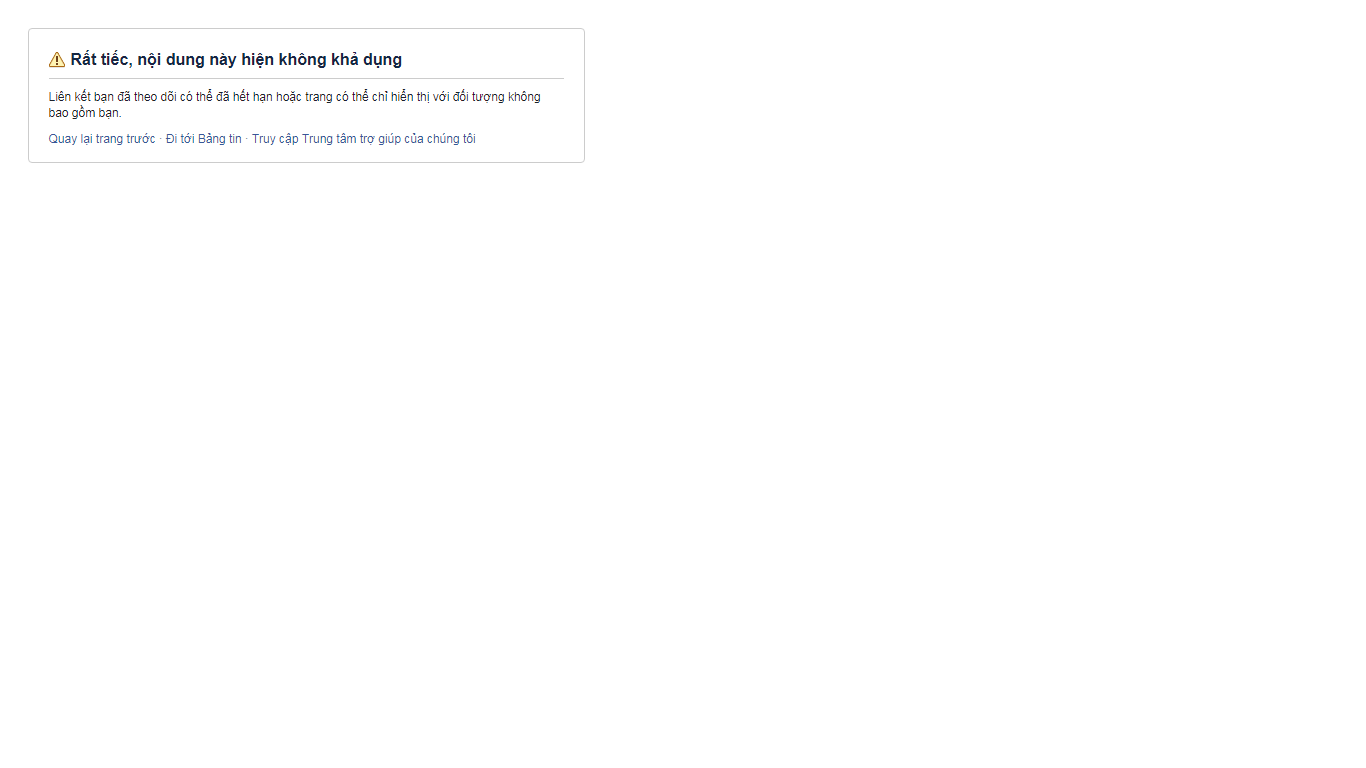Viewport: 1366px width, 768px height.
Task: Click the 'Quay lại trang trước' link
Action: [x=102, y=139]
